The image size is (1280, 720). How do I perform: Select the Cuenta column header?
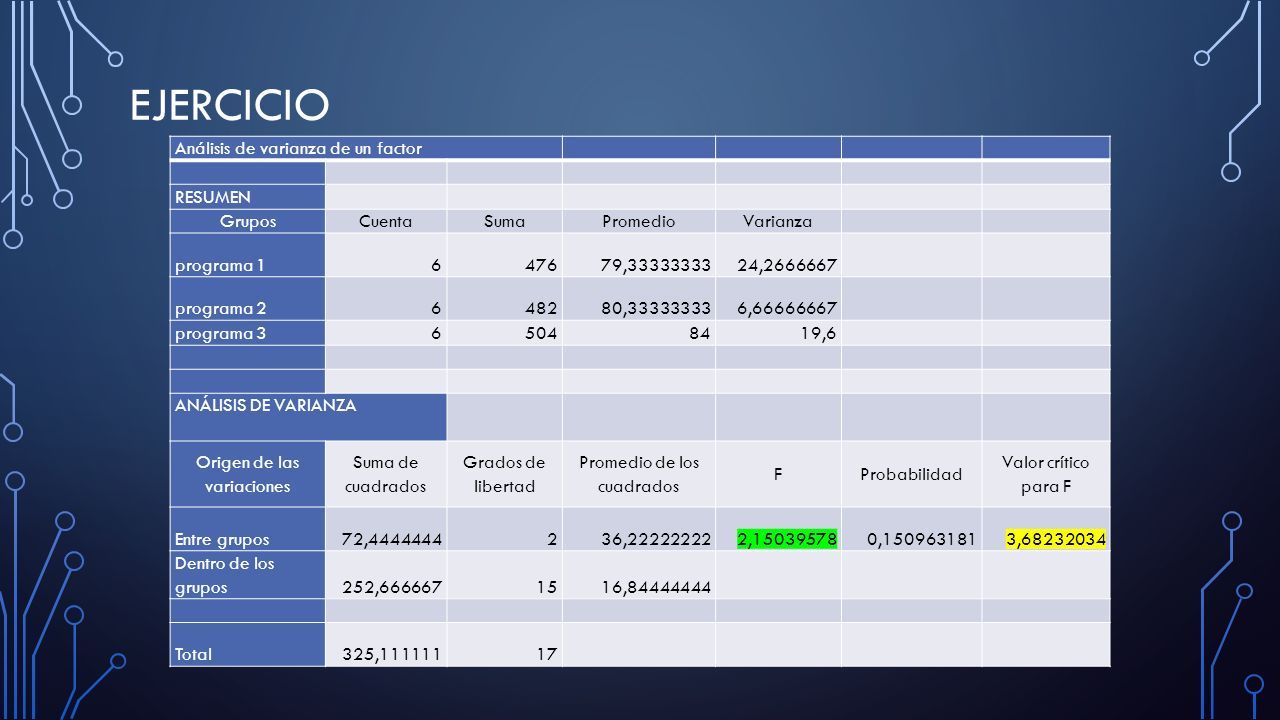pyautogui.click(x=385, y=221)
